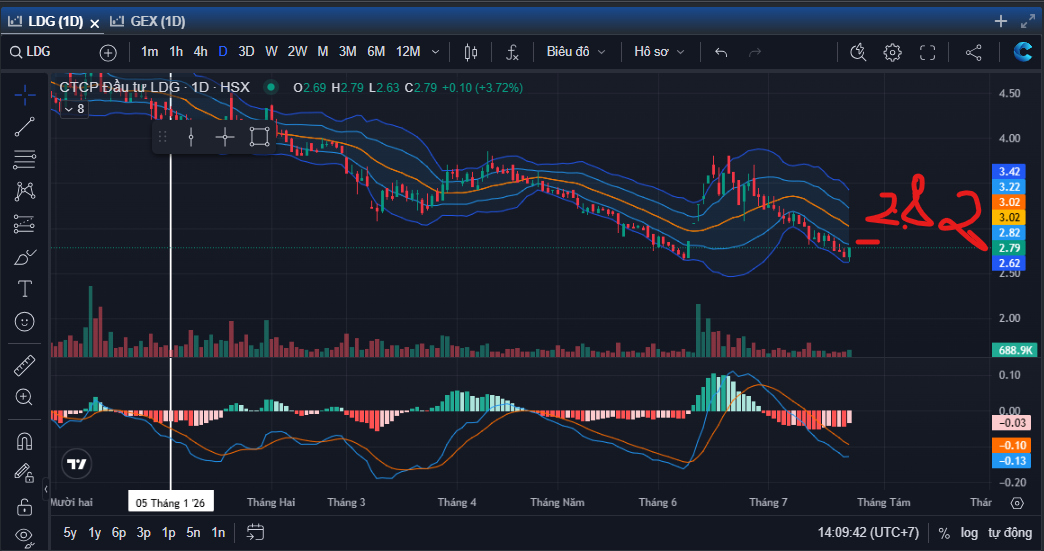Select the trend line drawing tool
This screenshot has width=1044, height=551.
25,127
